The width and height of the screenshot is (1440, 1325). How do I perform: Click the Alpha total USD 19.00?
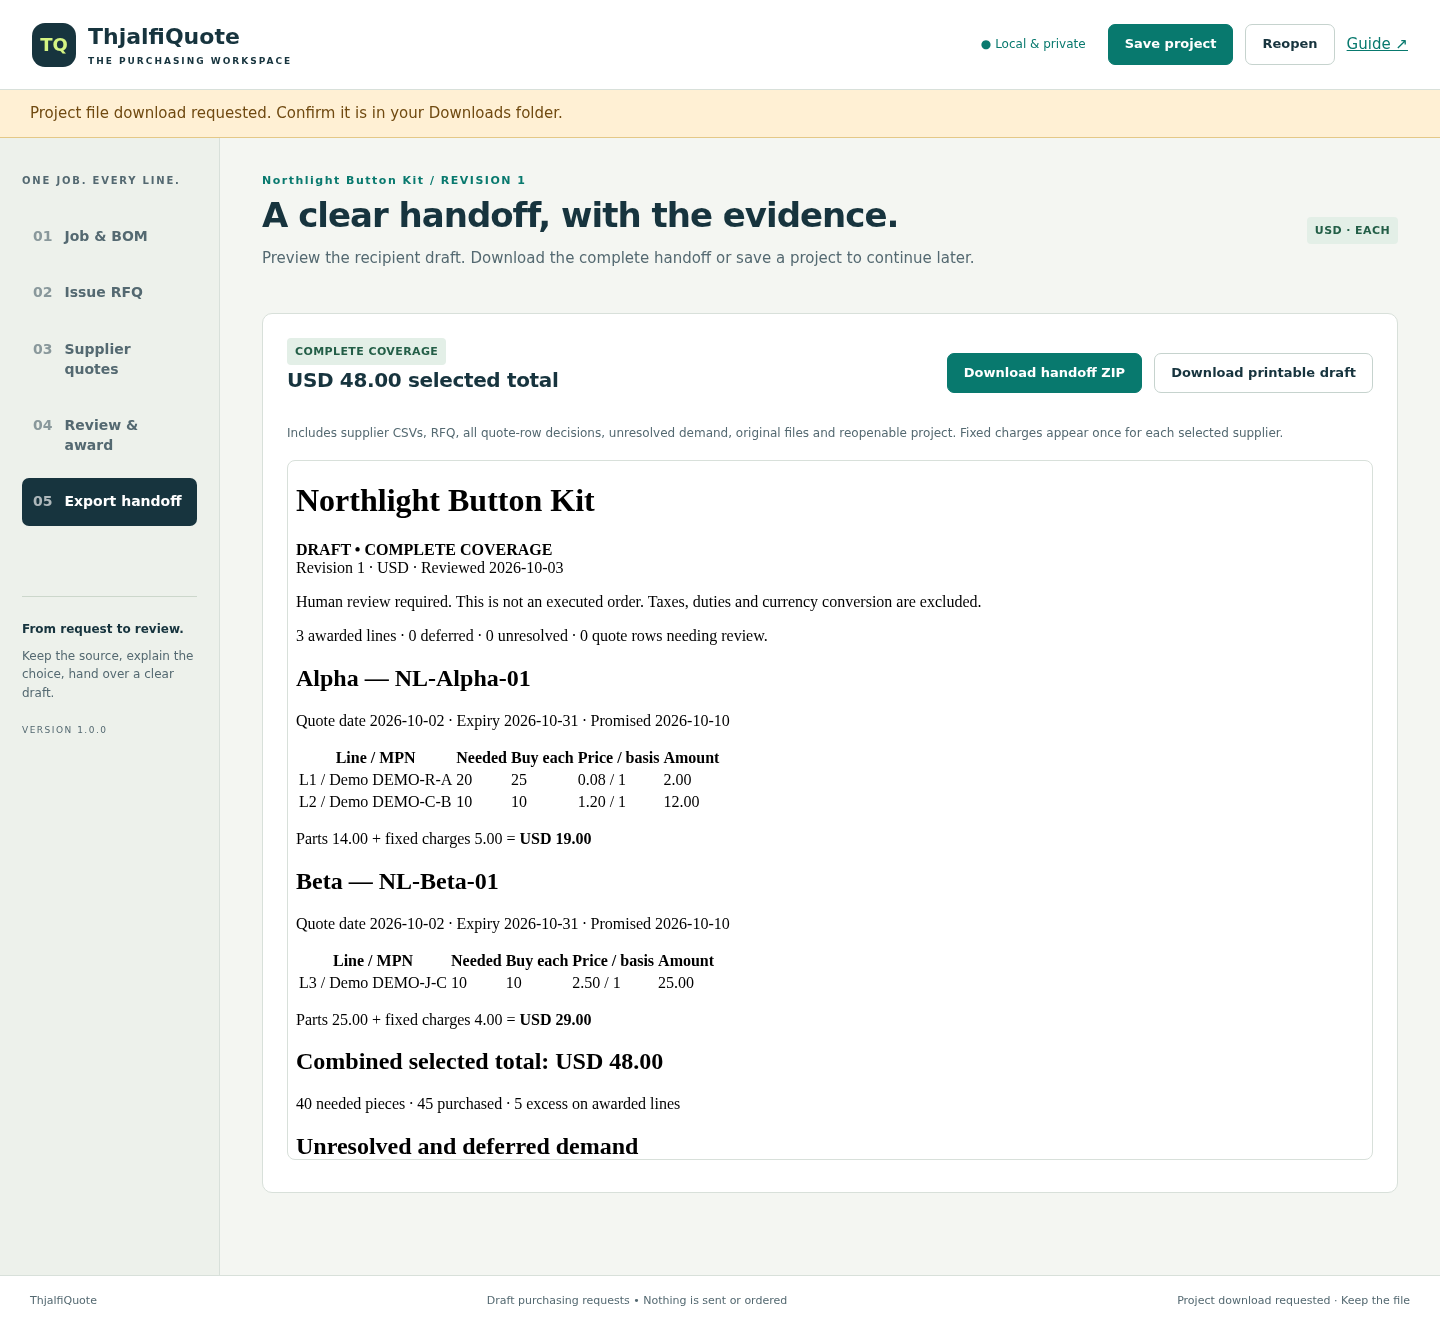tap(555, 839)
